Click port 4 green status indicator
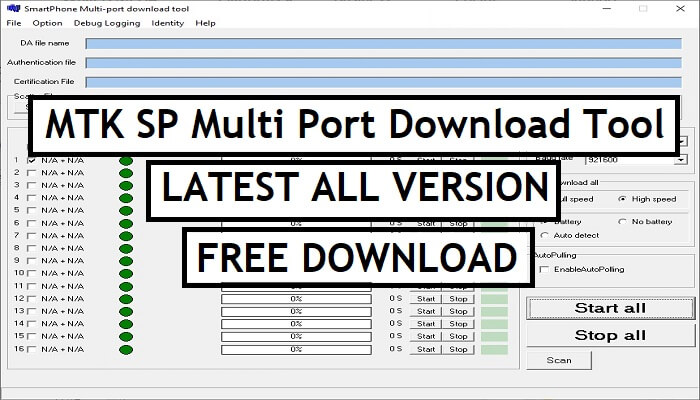 click(x=126, y=198)
